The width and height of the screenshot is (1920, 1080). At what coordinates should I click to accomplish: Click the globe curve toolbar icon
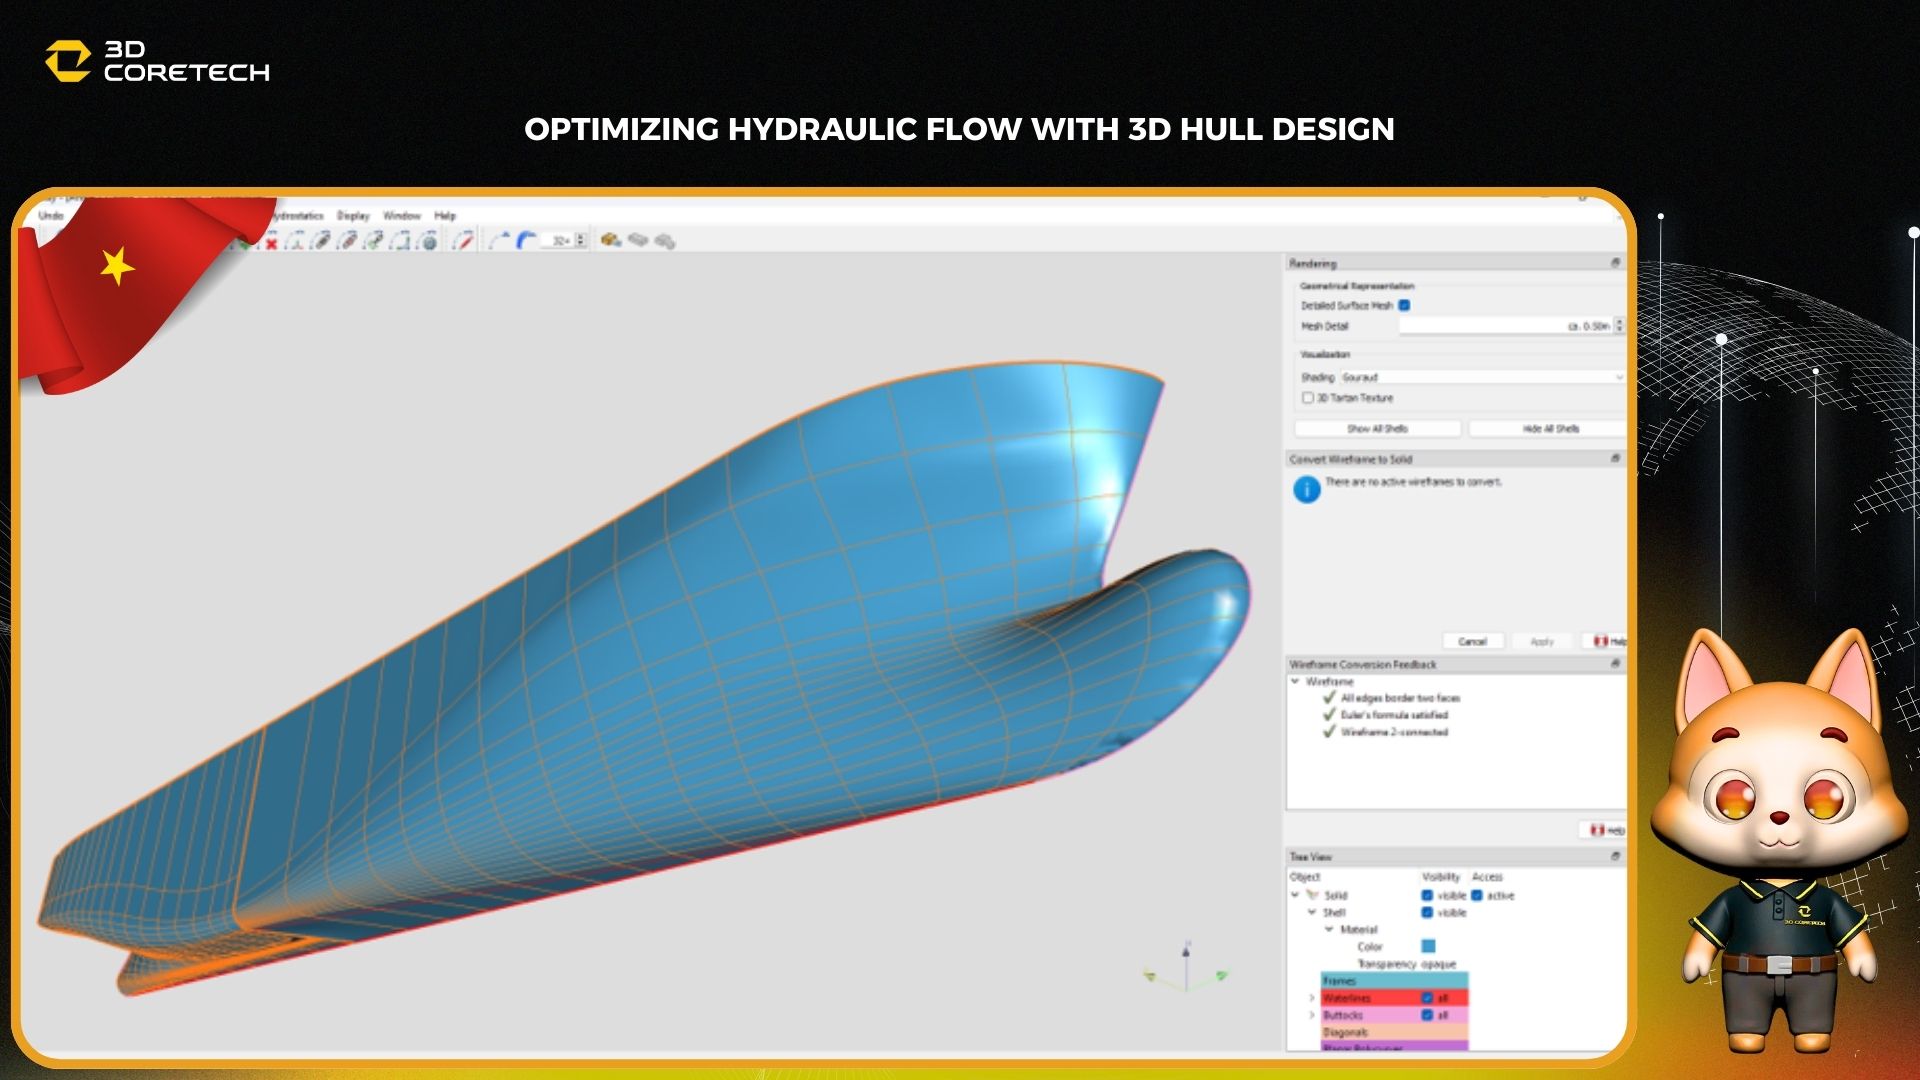click(x=427, y=241)
